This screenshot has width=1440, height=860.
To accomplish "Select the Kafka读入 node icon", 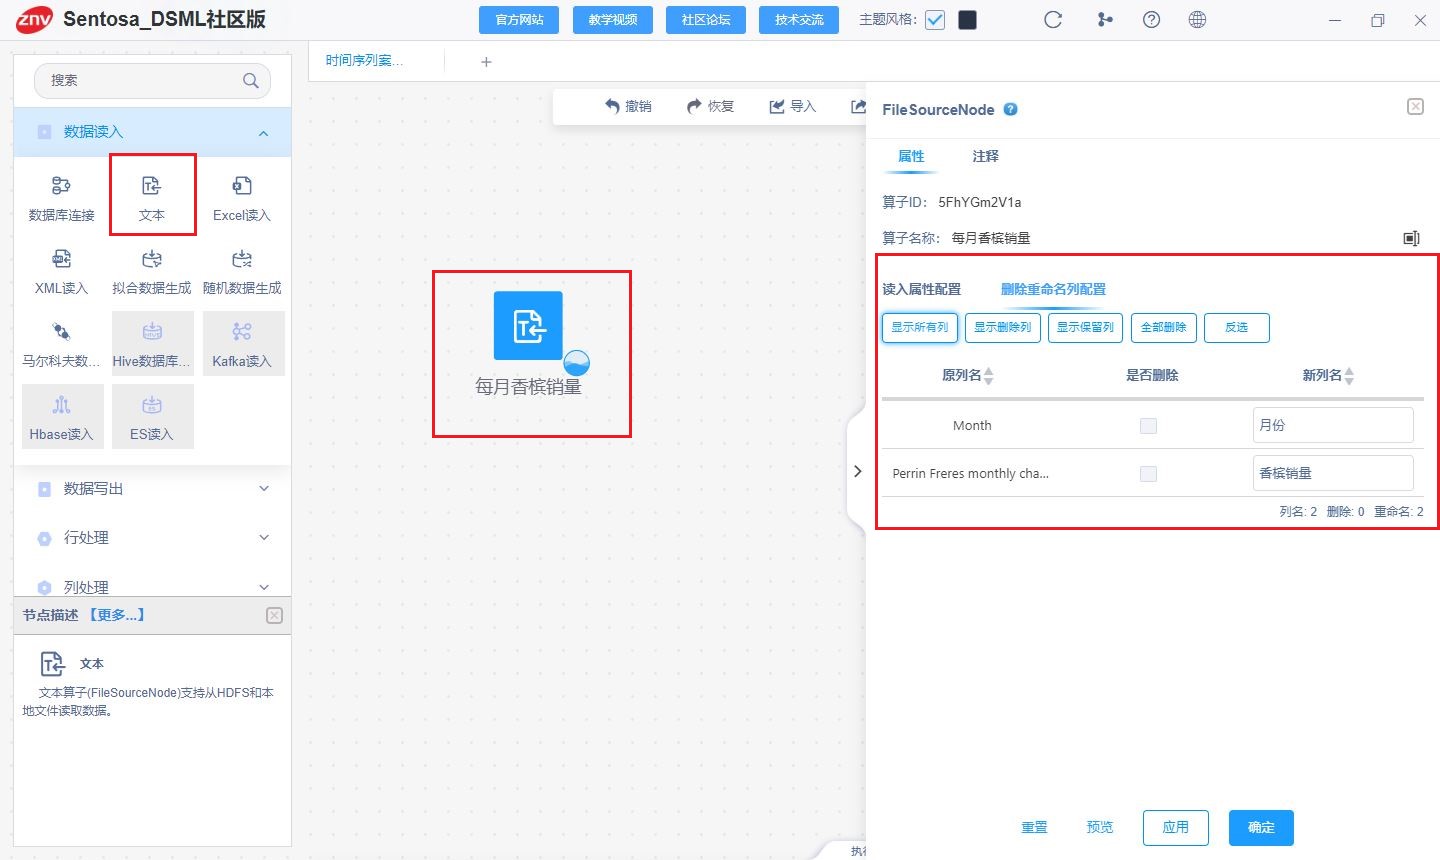I will click(242, 332).
